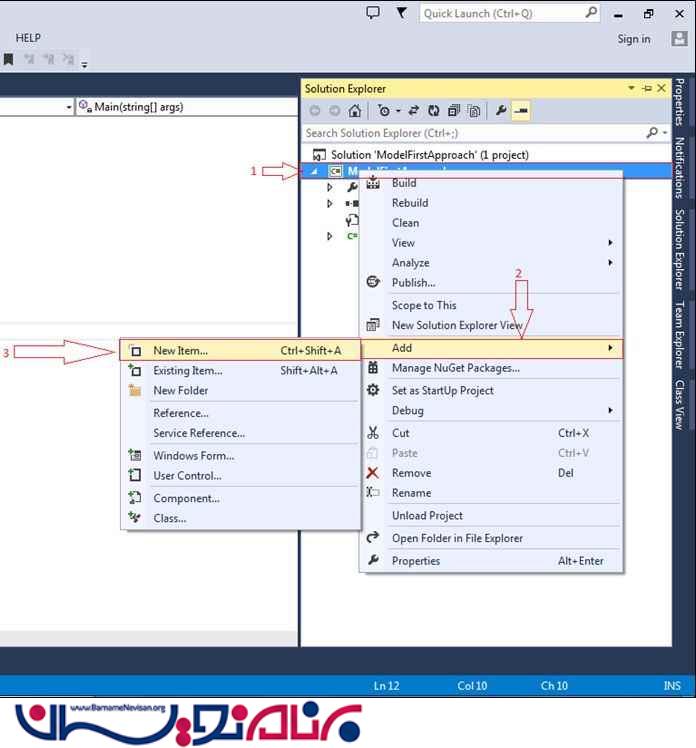Click the Sync with Active Document icon
Image resolution: width=696 pixels, height=748 pixels.
click(x=413, y=111)
